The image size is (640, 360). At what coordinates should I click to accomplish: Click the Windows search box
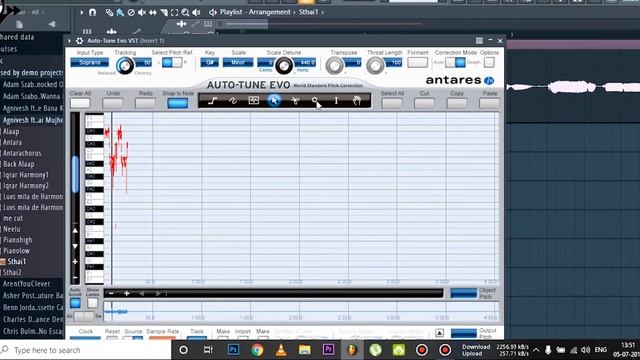click(x=85, y=350)
